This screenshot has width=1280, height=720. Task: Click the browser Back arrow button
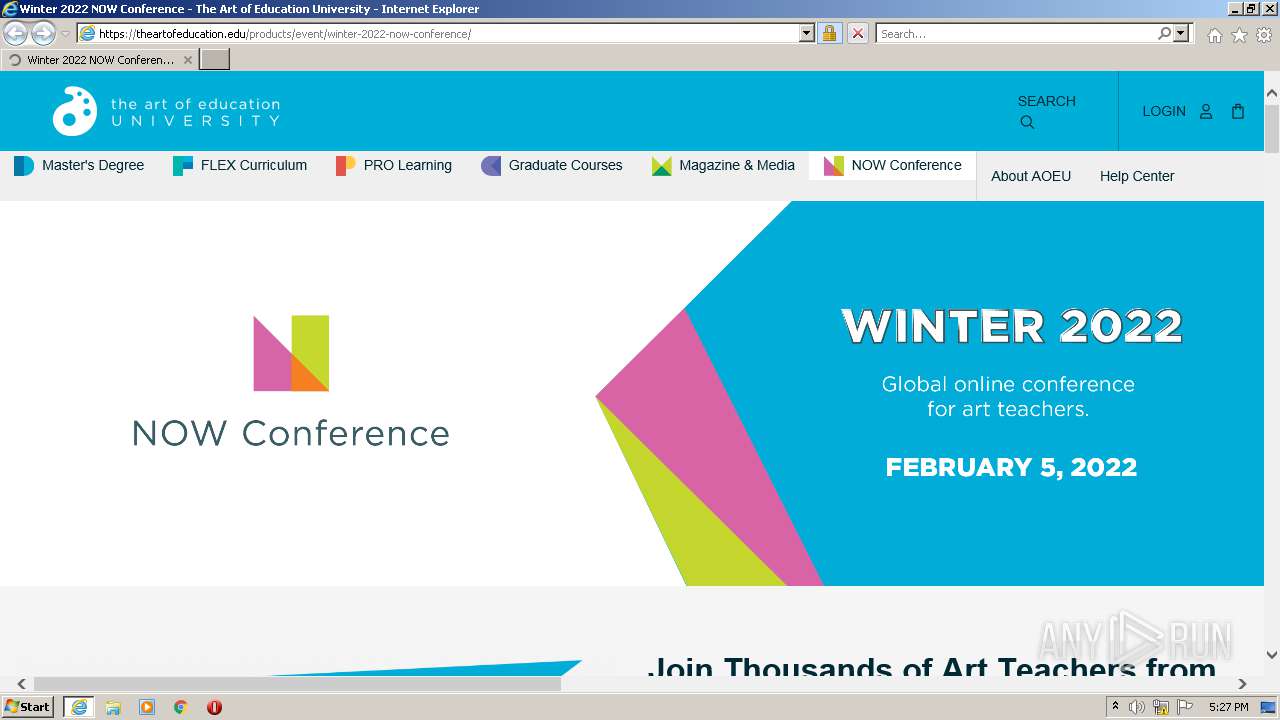click(16, 34)
